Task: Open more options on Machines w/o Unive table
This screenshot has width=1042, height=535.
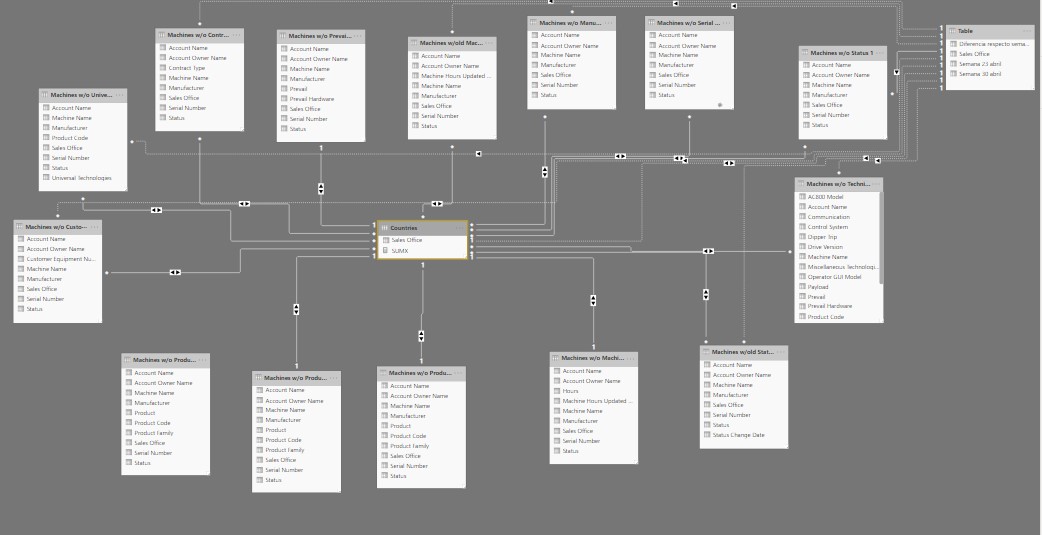Action: 120,95
